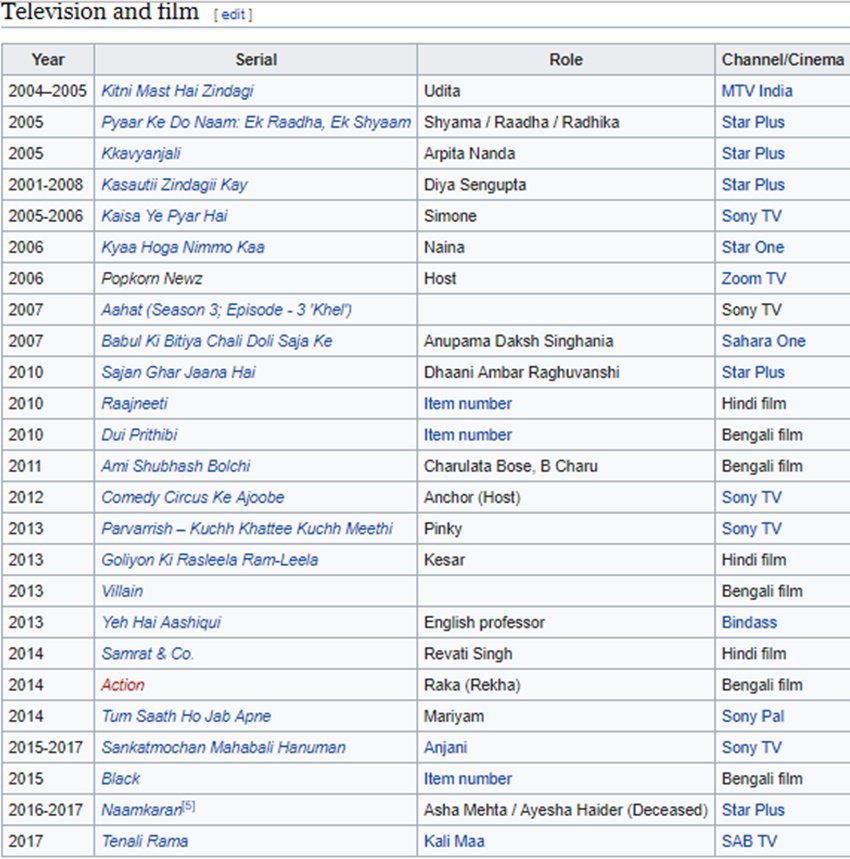
Task: Open the Tenali Rama serial link
Action: [x=145, y=841]
